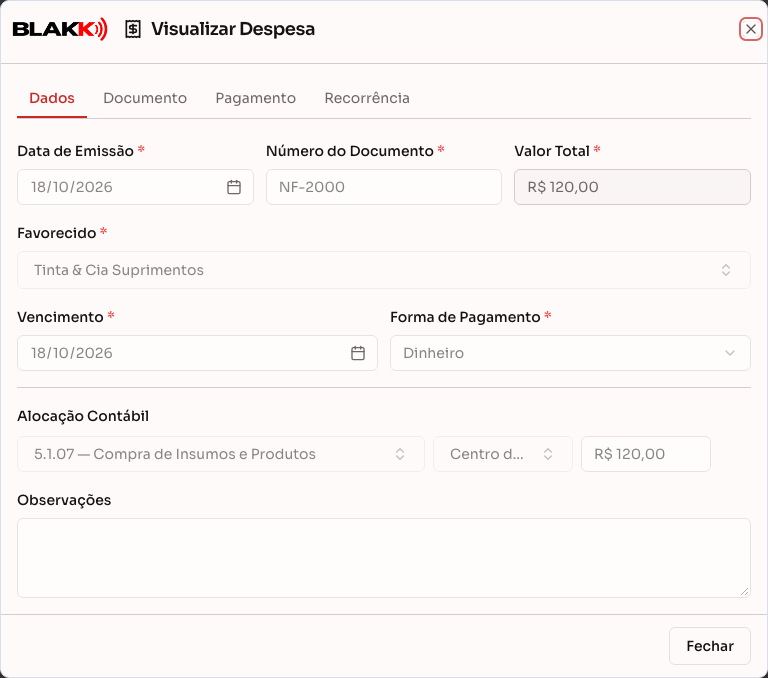Switch to the Dados tab
This screenshot has height=678, width=768.
(52, 98)
